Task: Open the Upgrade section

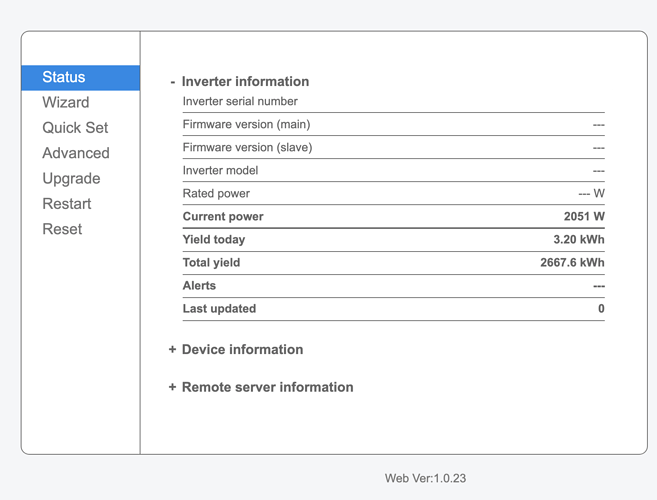Action: 71,178
